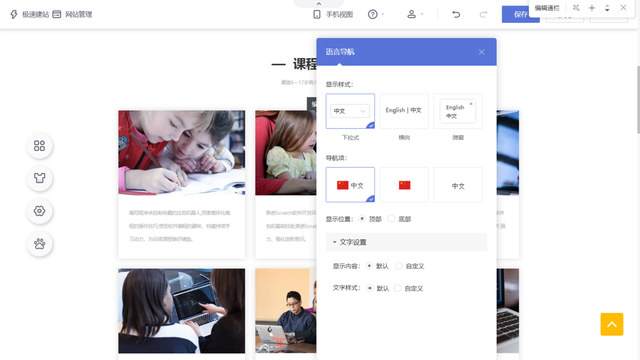Switch to 手机视图 mobile view
Image resolution: width=640 pixels, height=360 pixels.
tap(333, 14)
